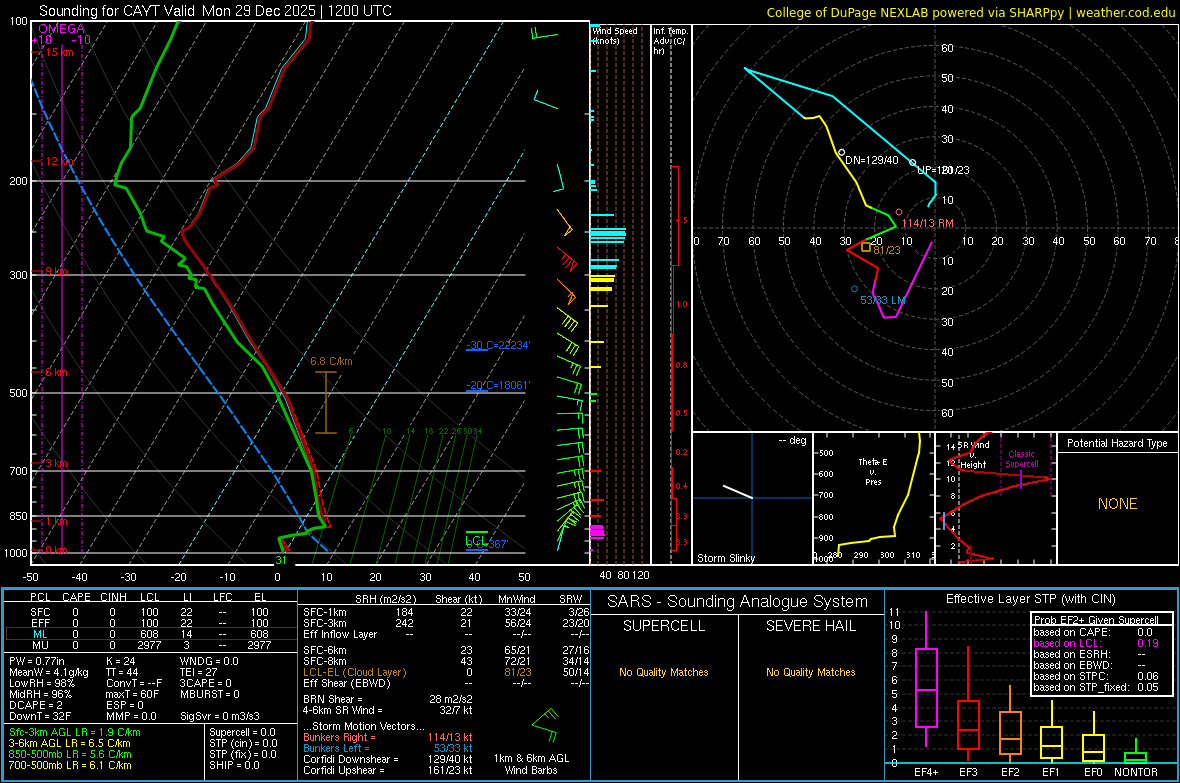Click the 'SHIP = 0.0' value
Image resolution: width=1180 pixels, height=783 pixels.
tap(234, 765)
